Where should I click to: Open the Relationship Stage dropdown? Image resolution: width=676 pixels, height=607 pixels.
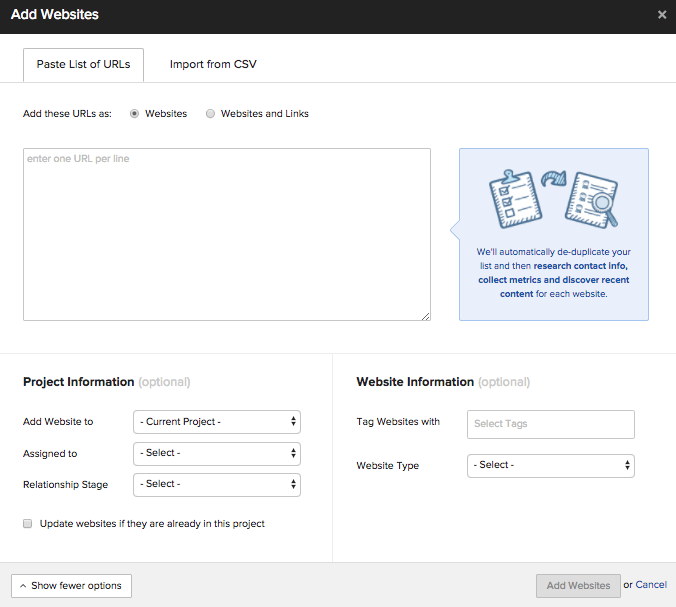(216, 485)
